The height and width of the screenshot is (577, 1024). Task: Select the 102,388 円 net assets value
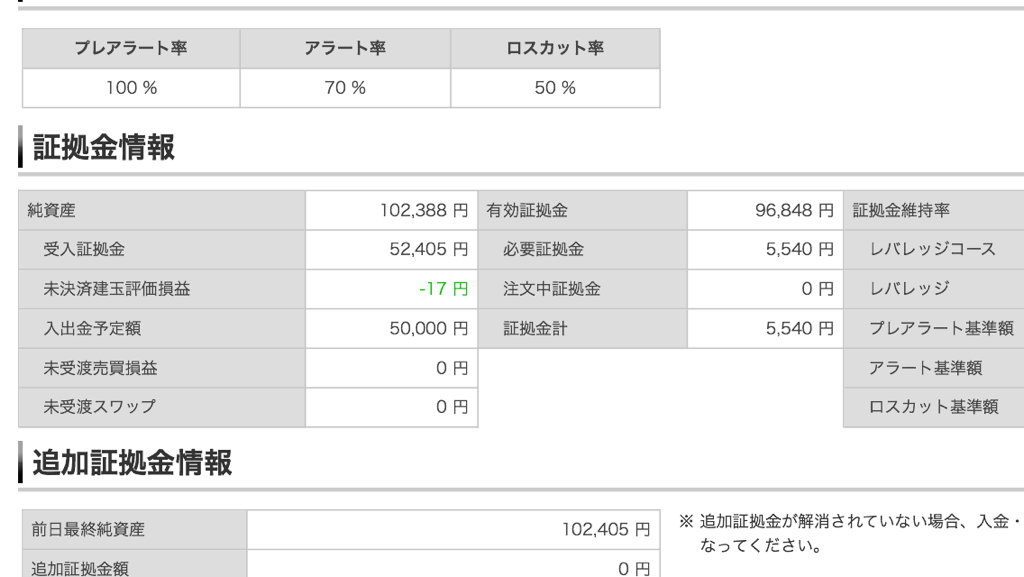(x=424, y=211)
